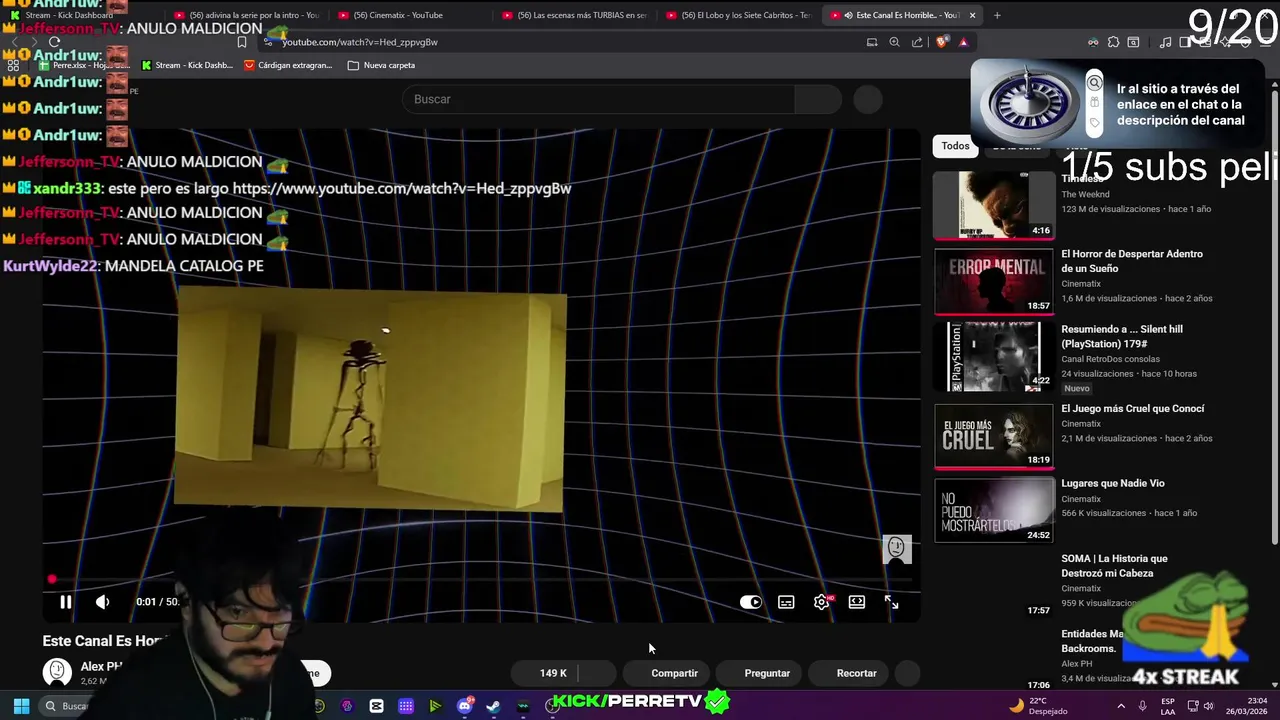Like the video showing 149 K
Screen dimensions: 1280x720
[545, 673]
